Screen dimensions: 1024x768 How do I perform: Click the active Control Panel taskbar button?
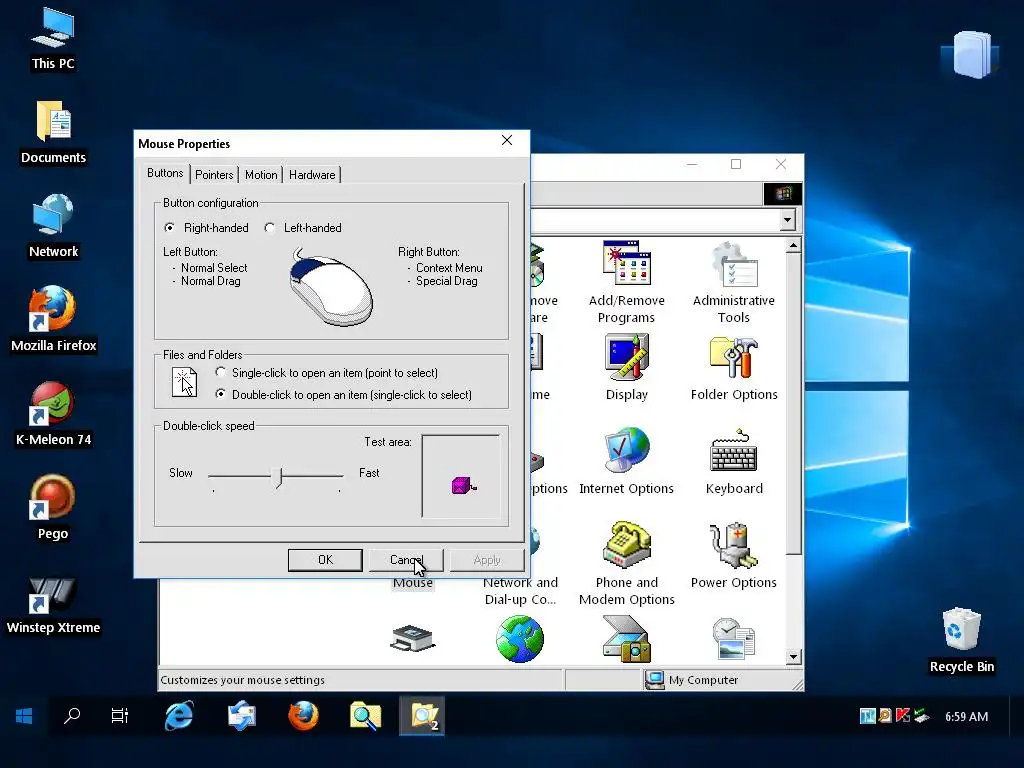[x=422, y=716]
